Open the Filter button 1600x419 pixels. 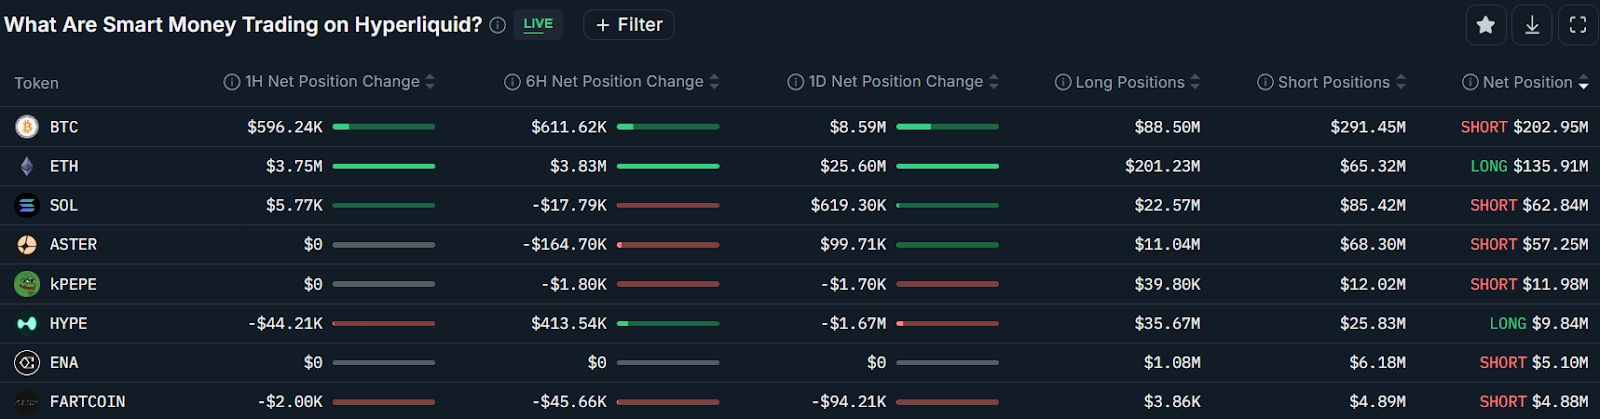click(629, 25)
